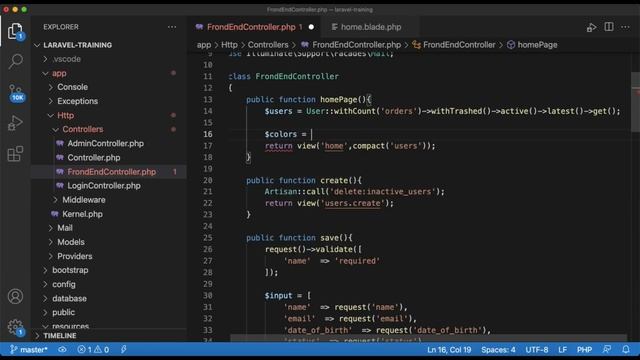Open editor more actions ellipsis

pyautogui.click(x=625, y=27)
